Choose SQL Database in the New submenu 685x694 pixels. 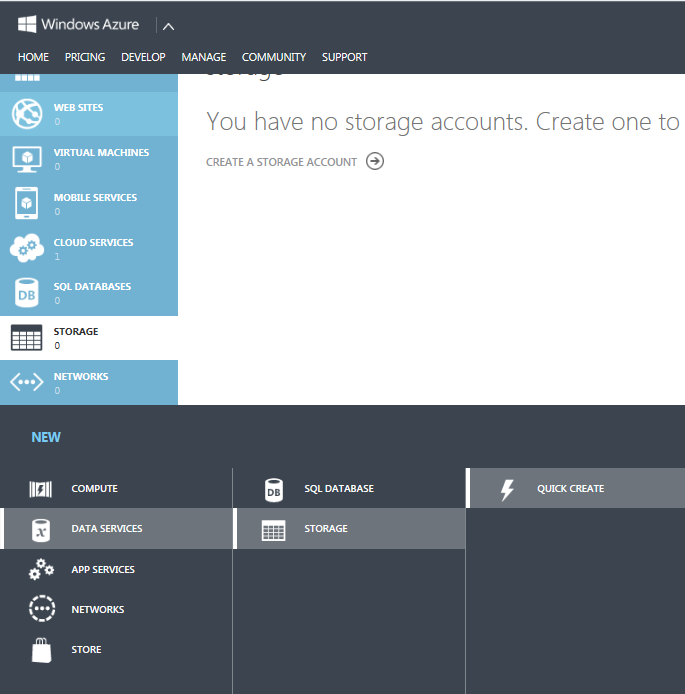click(338, 489)
